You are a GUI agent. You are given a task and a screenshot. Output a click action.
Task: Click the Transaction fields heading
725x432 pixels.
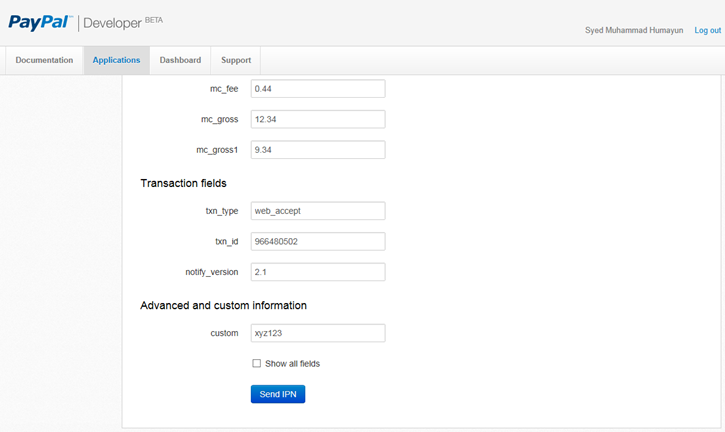coord(183,183)
